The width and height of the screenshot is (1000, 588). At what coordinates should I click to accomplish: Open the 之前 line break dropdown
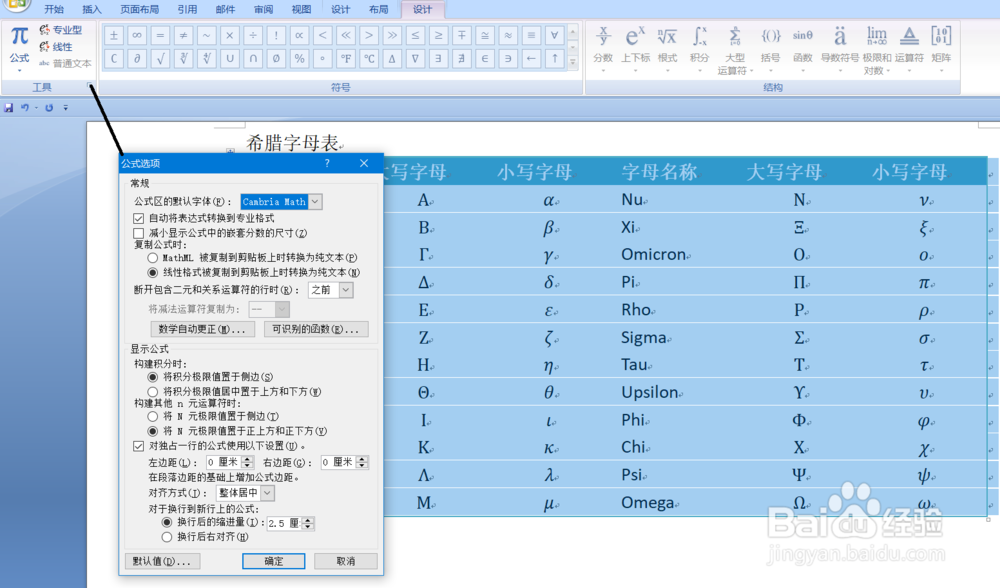click(x=346, y=290)
